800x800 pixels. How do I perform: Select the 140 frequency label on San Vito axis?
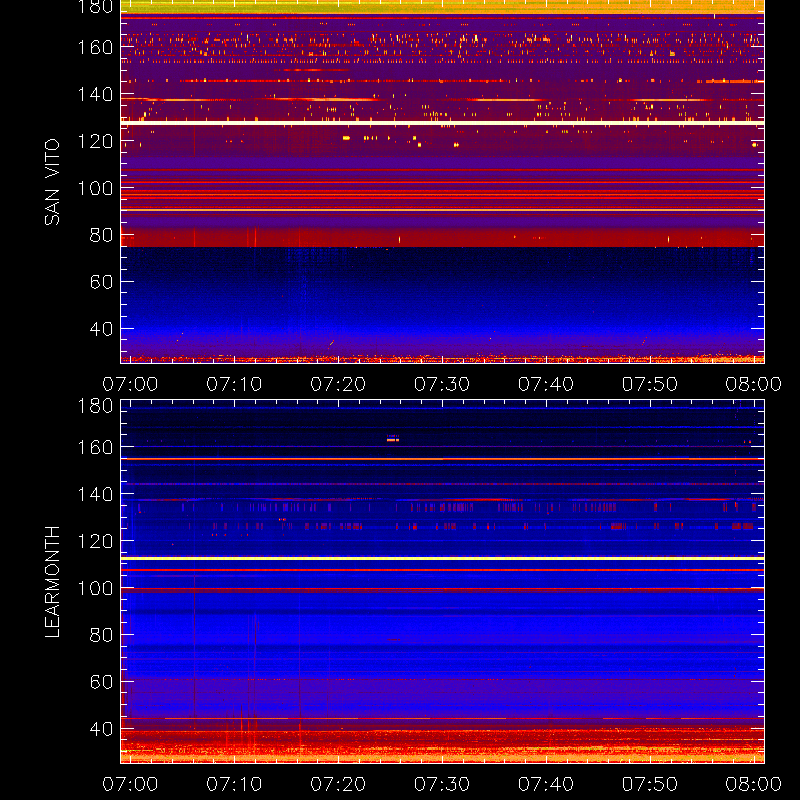click(95, 94)
